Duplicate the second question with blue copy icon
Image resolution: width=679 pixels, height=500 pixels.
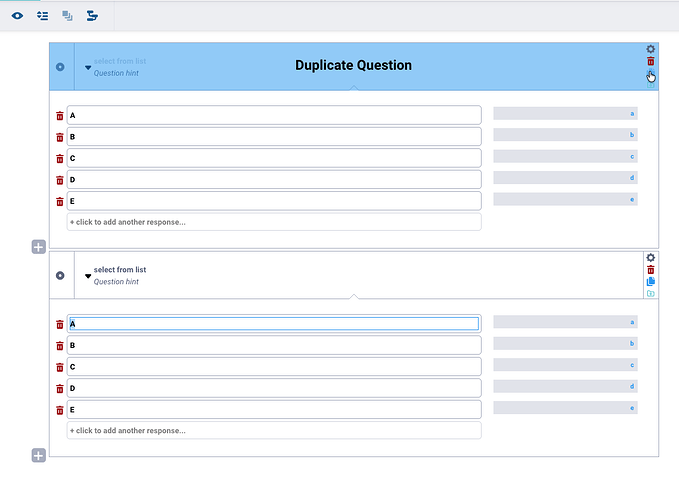coord(650,281)
